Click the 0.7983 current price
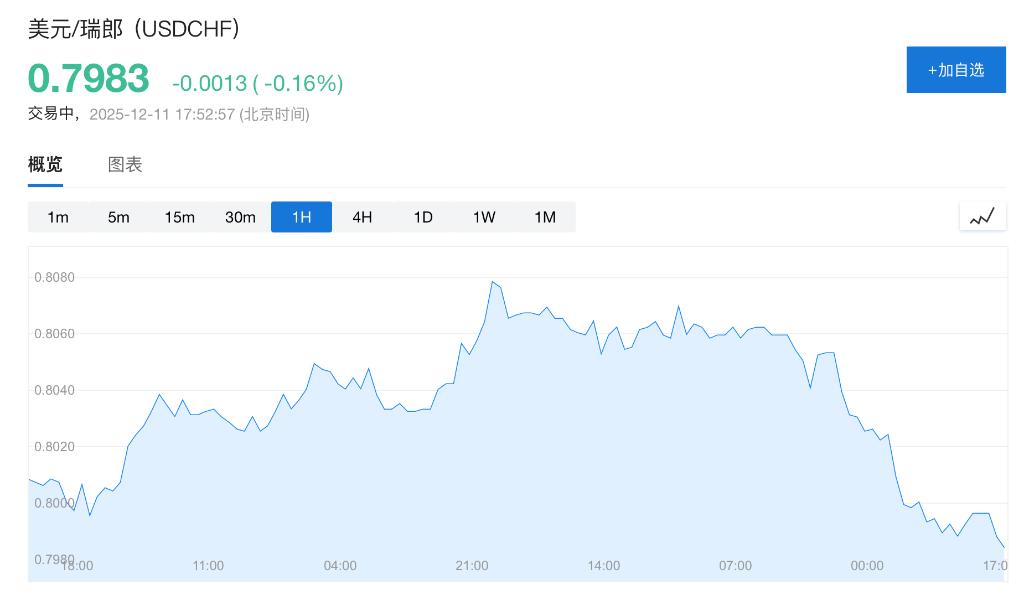This screenshot has height=594, width=1024. (88, 79)
